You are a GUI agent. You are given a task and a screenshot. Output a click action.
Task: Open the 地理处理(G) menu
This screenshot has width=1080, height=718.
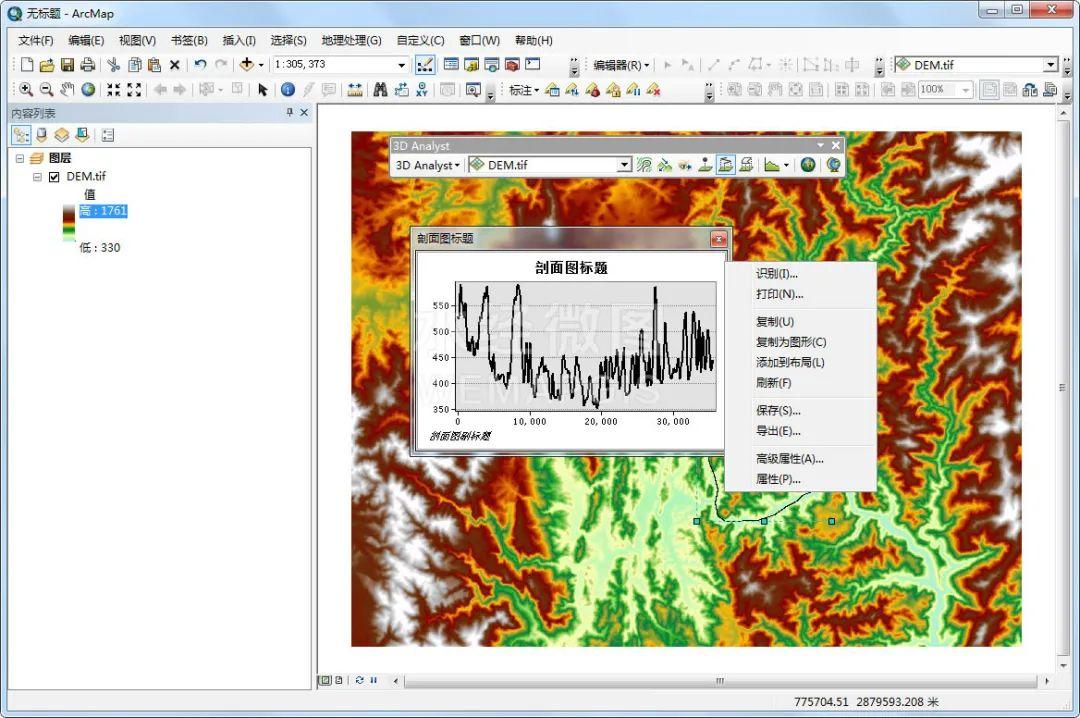351,41
